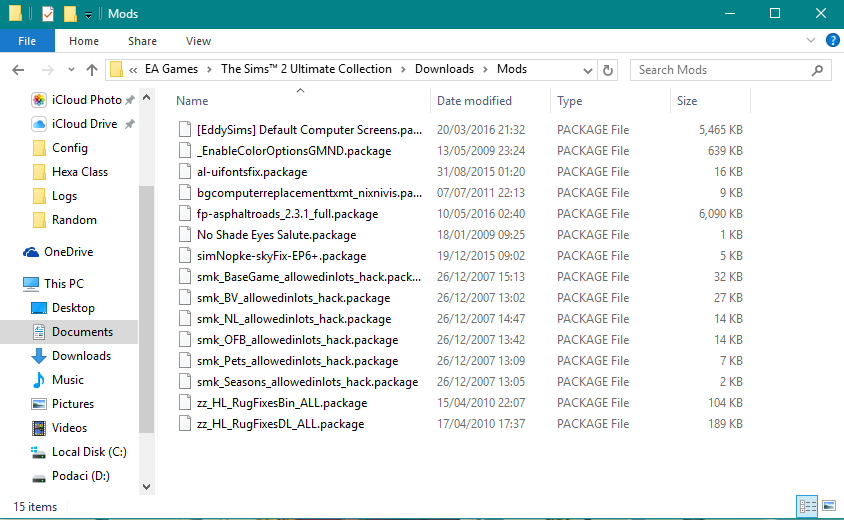Click in the Search Mods field
This screenshot has width=844, height=520.
coord(720,70)
